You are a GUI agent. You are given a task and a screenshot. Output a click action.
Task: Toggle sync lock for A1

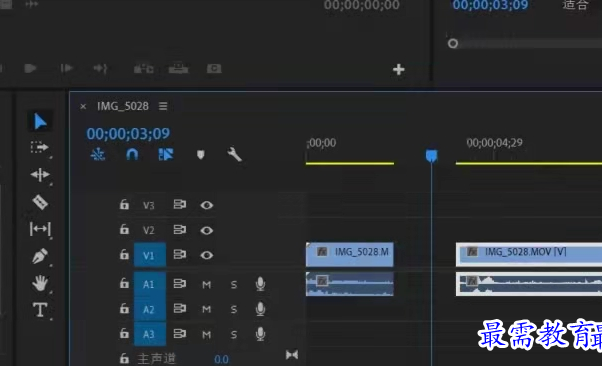click(x=180, y=284)
